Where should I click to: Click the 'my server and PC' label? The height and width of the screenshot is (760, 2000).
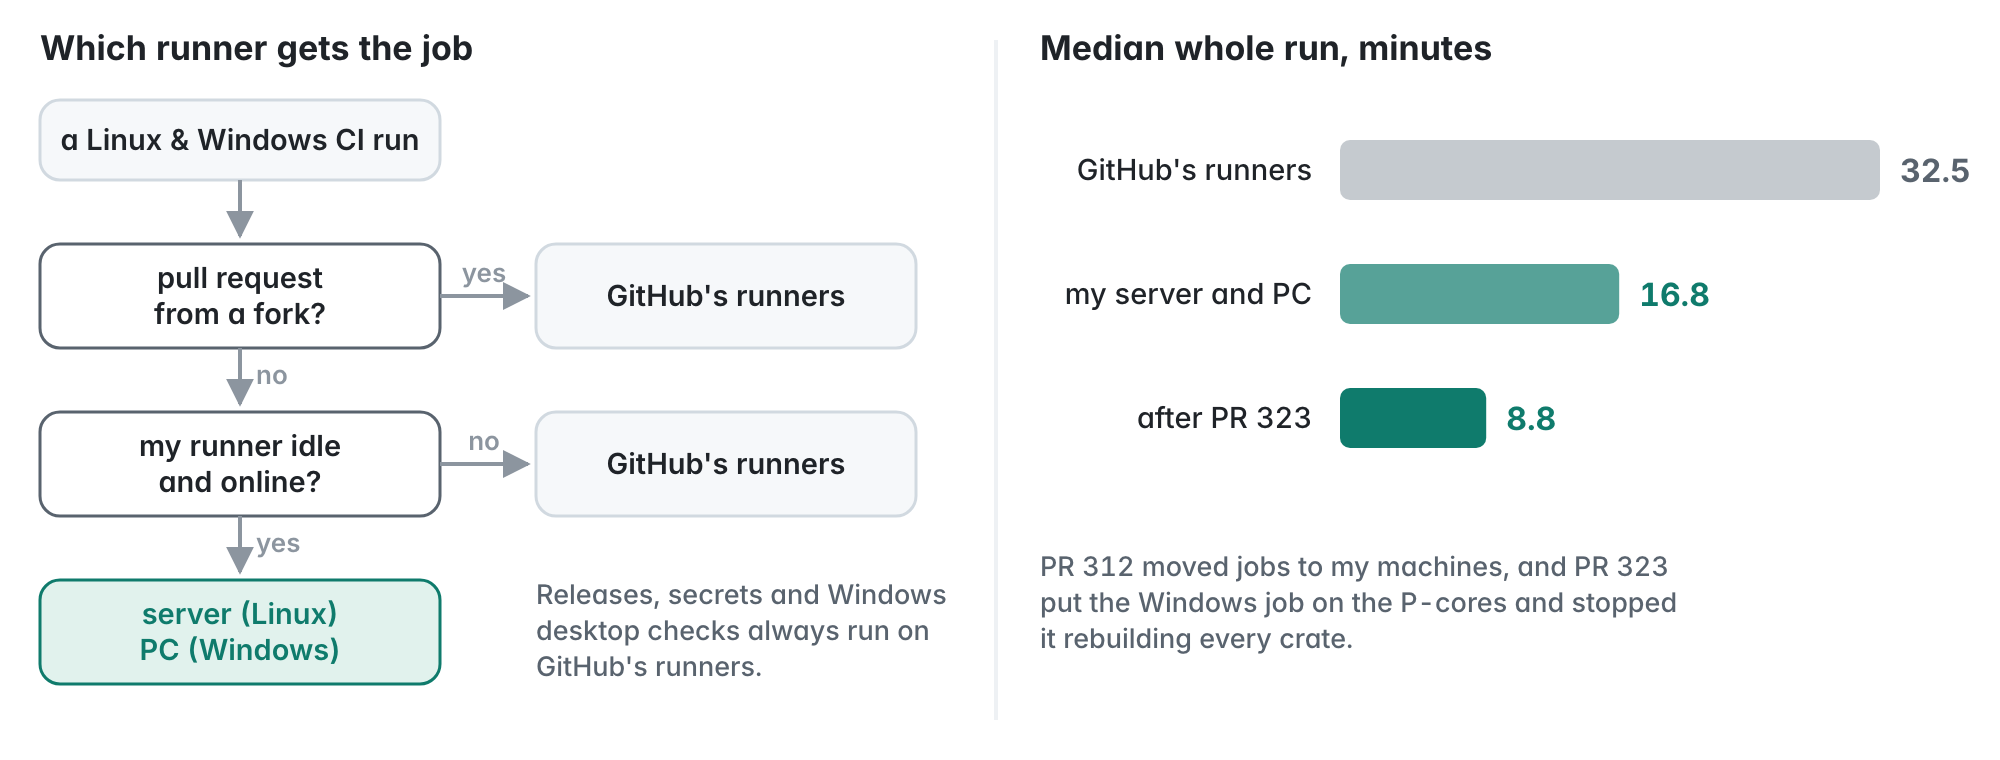pos(1188,294)
